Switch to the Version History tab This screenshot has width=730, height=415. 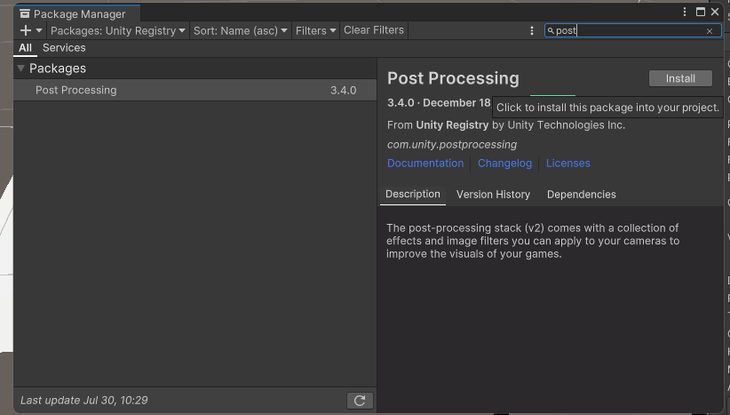pyautogui.click(x=493, y=195)
